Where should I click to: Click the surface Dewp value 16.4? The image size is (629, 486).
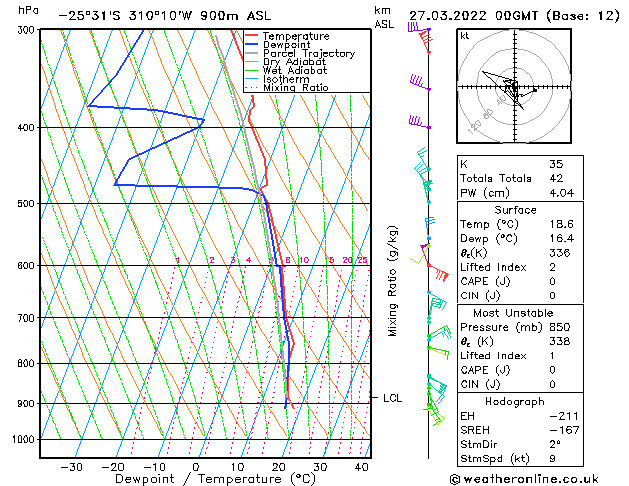point(562,239)
